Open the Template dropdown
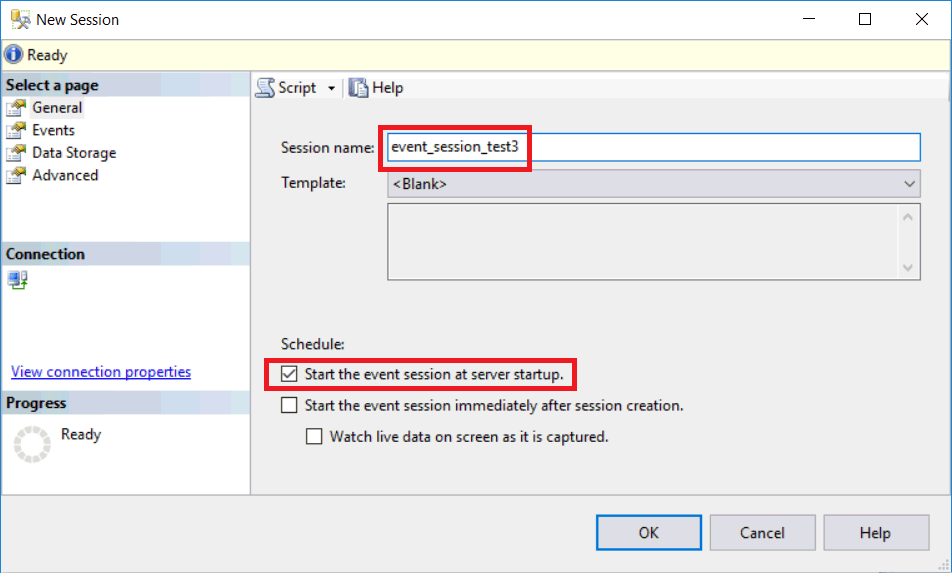 click(x=909, y=184)
